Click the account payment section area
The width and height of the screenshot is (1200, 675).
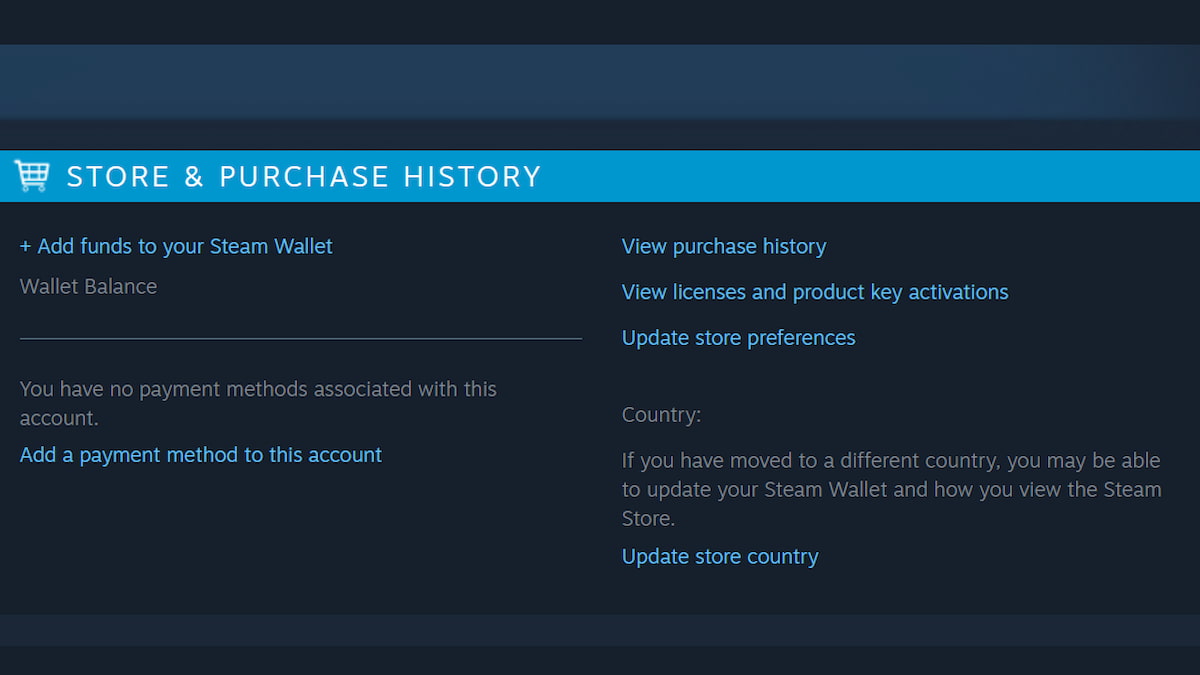click(x=258, y=420)
